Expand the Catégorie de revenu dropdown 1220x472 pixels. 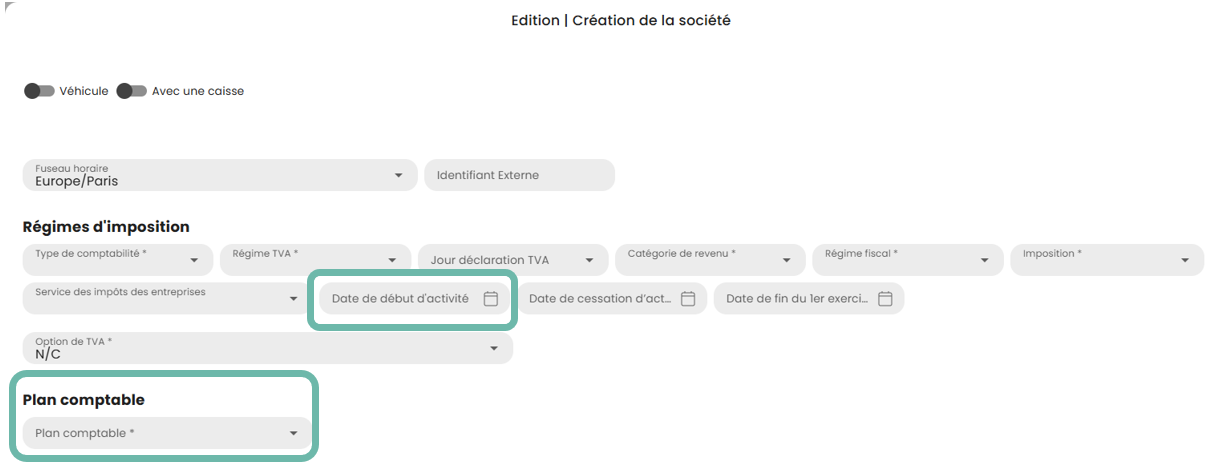pos(710,259)
